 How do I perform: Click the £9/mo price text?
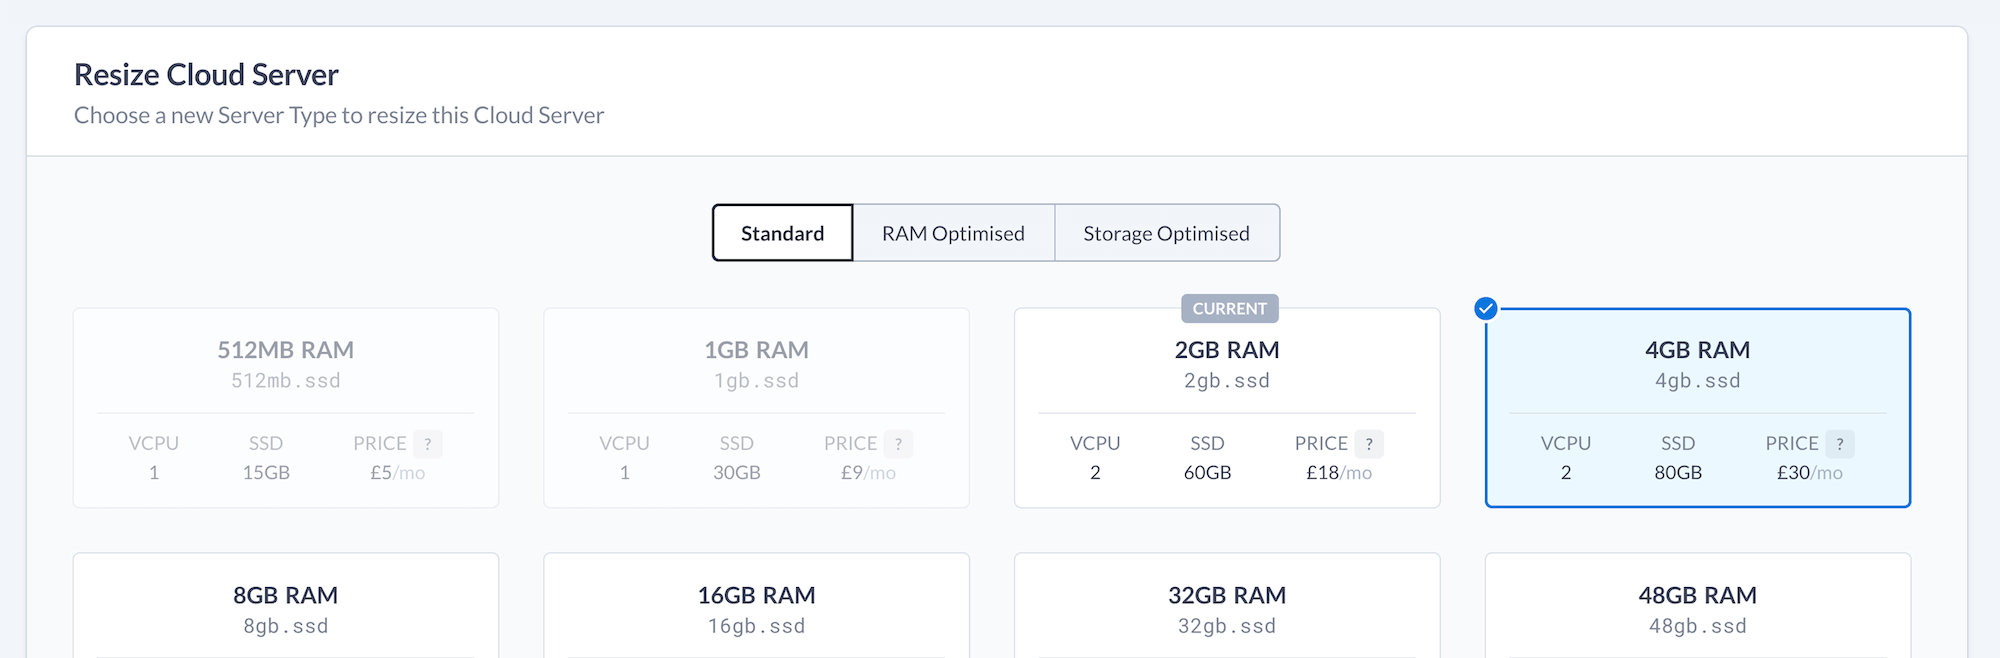pyautogui.click(x=868, y=473)
